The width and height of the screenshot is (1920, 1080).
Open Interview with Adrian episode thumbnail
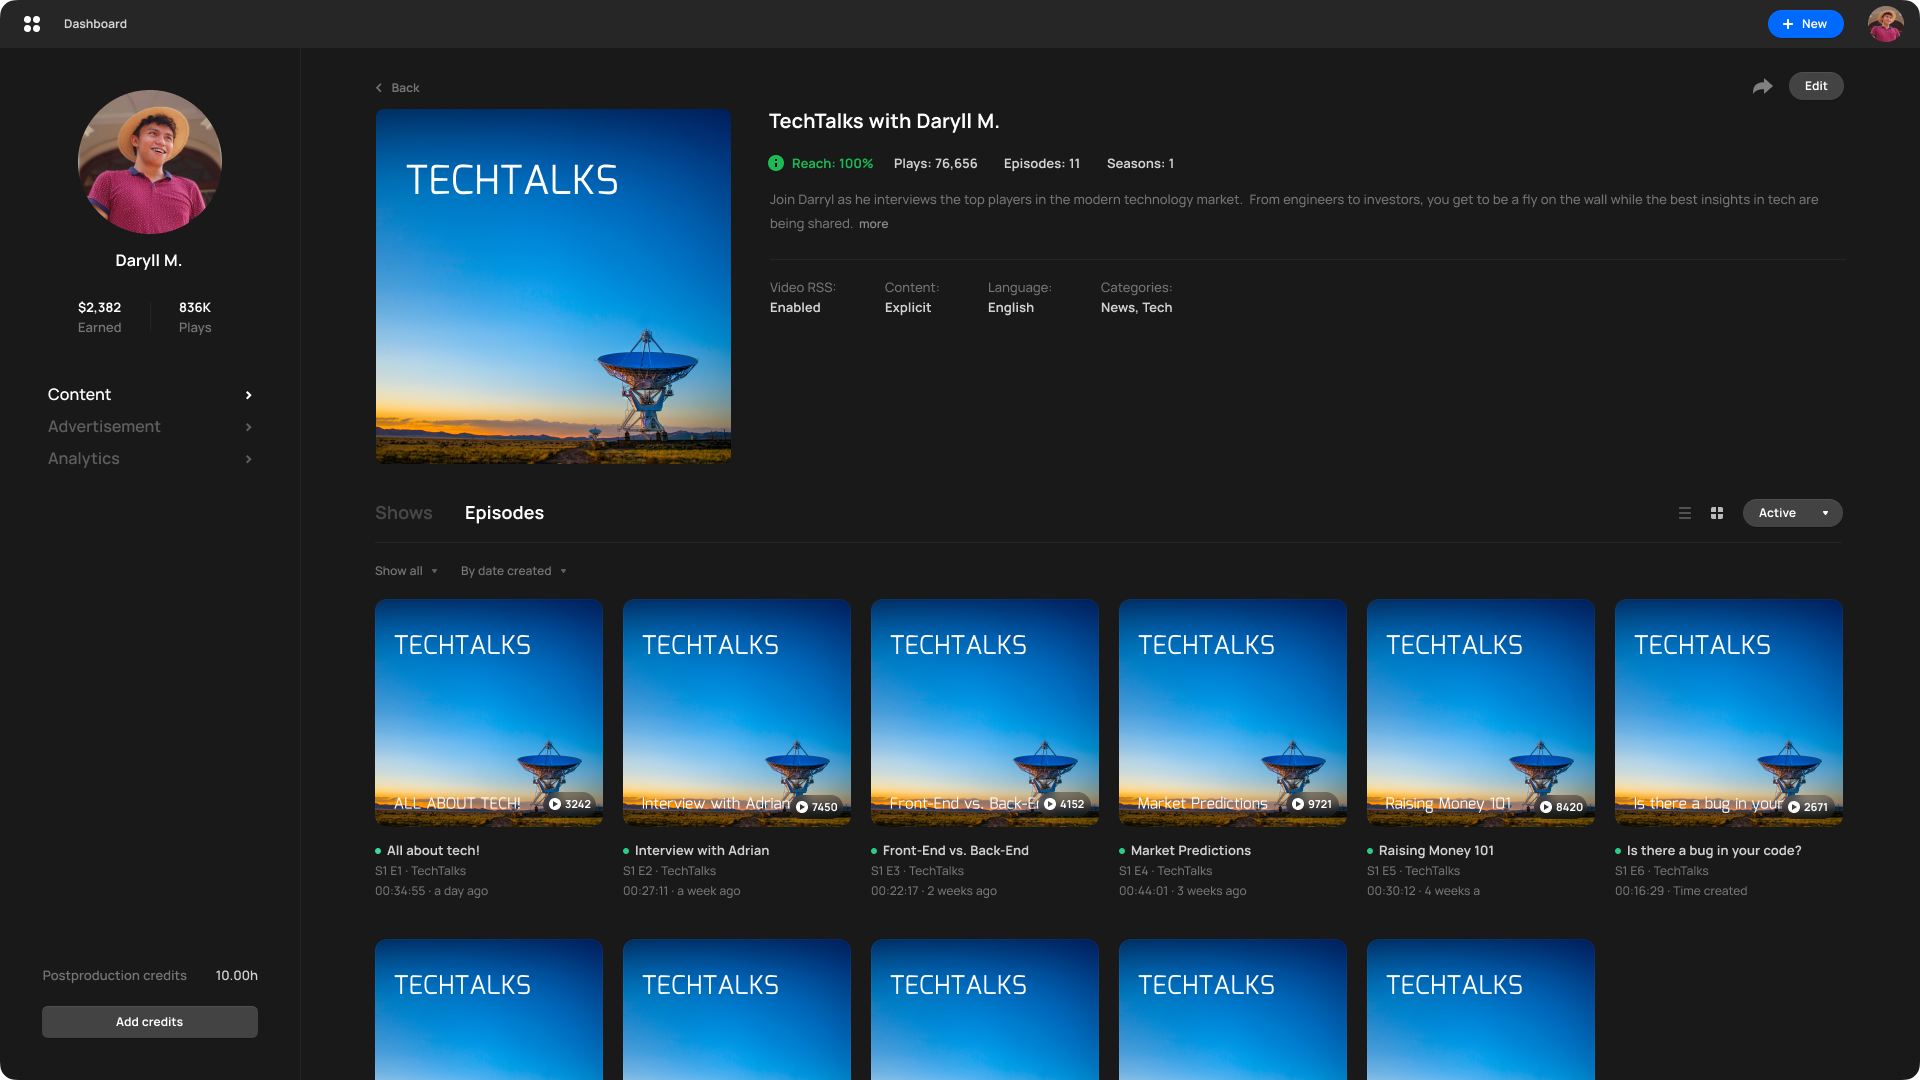tap(736, 712)
